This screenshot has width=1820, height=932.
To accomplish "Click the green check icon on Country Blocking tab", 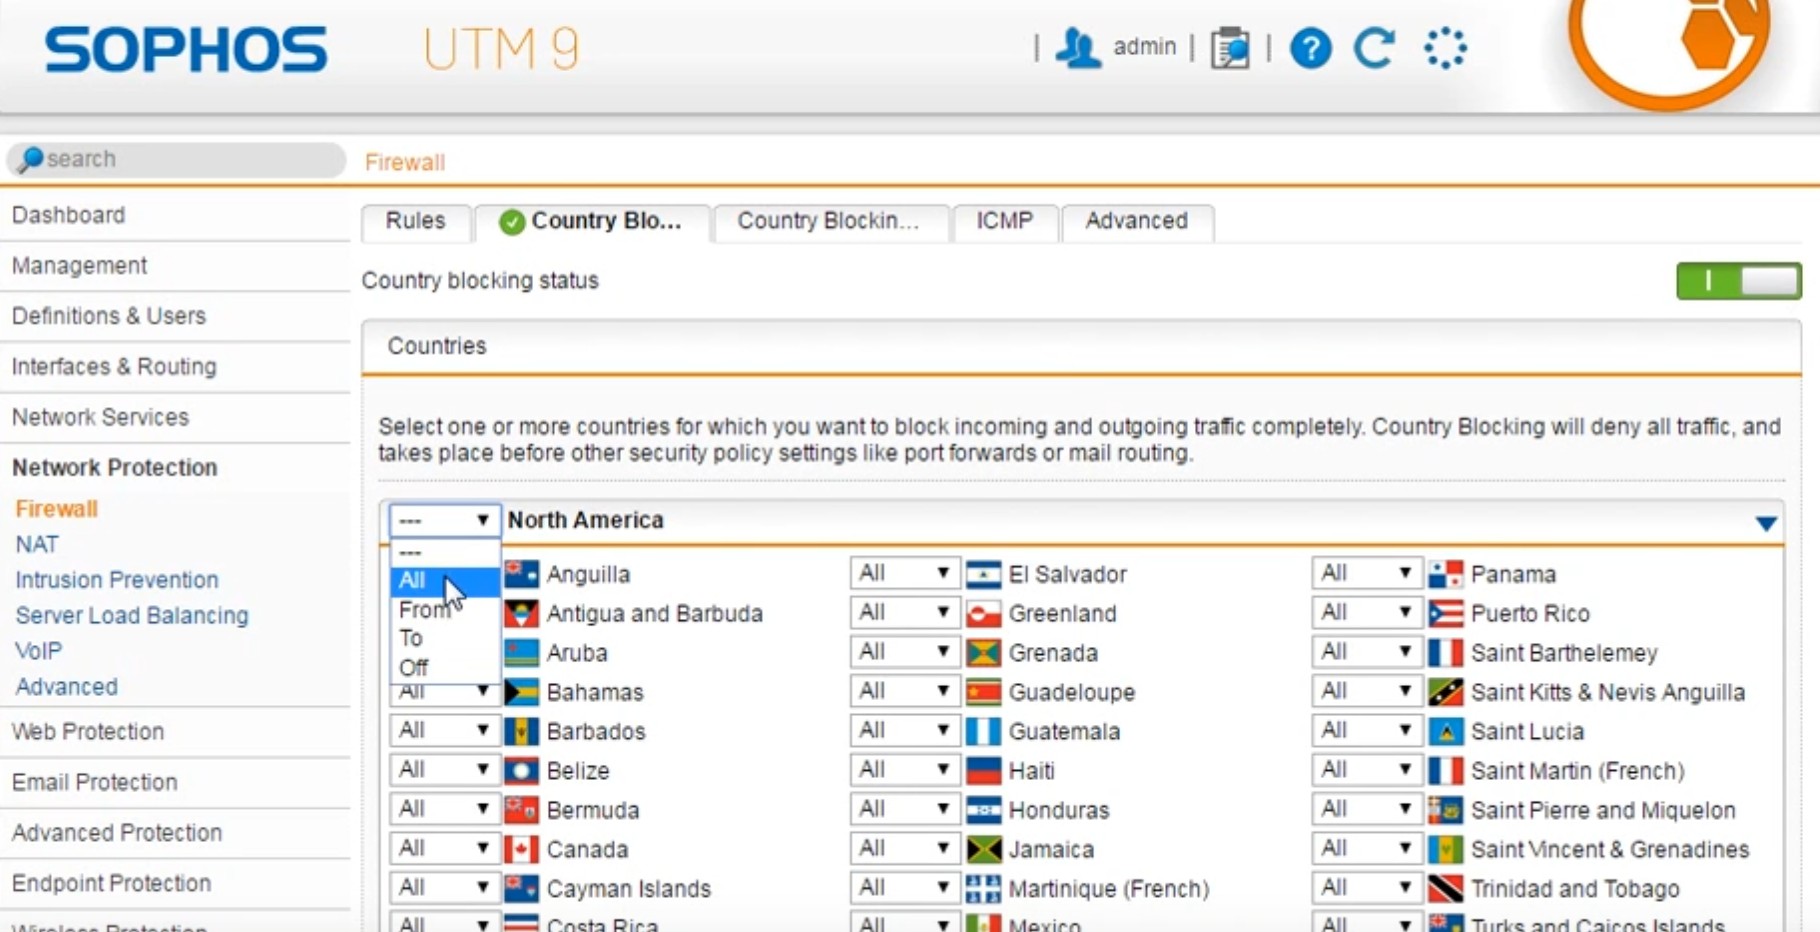I will [x=512, y=222].
